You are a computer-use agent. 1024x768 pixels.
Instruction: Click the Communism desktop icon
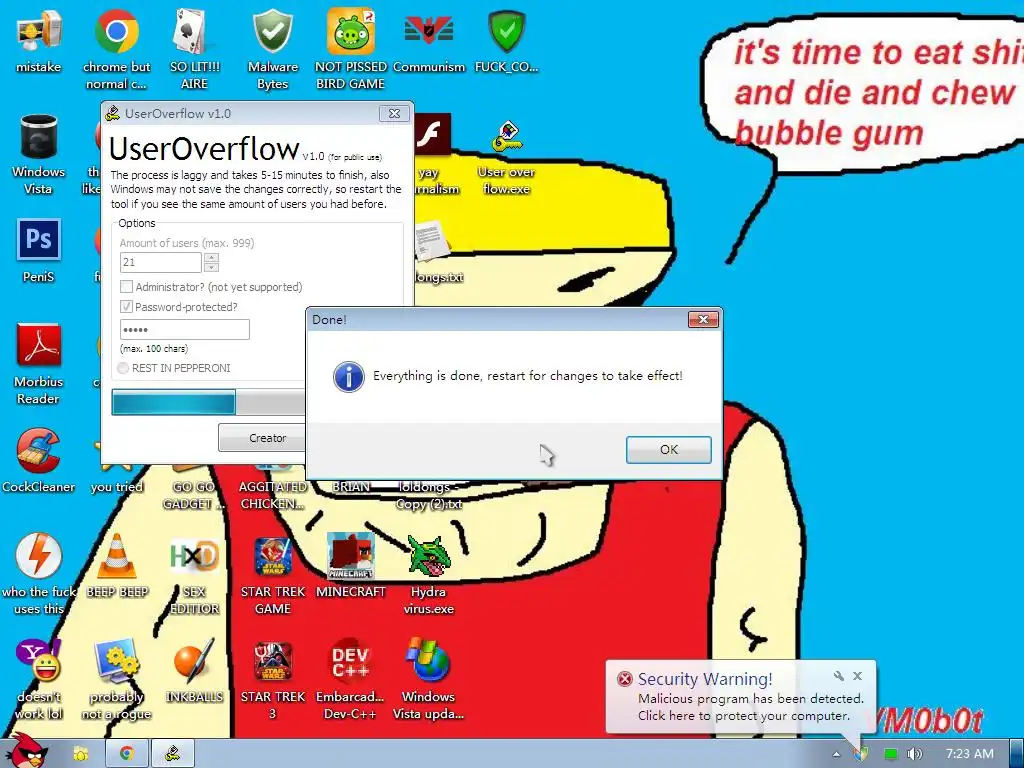point(428,32)
